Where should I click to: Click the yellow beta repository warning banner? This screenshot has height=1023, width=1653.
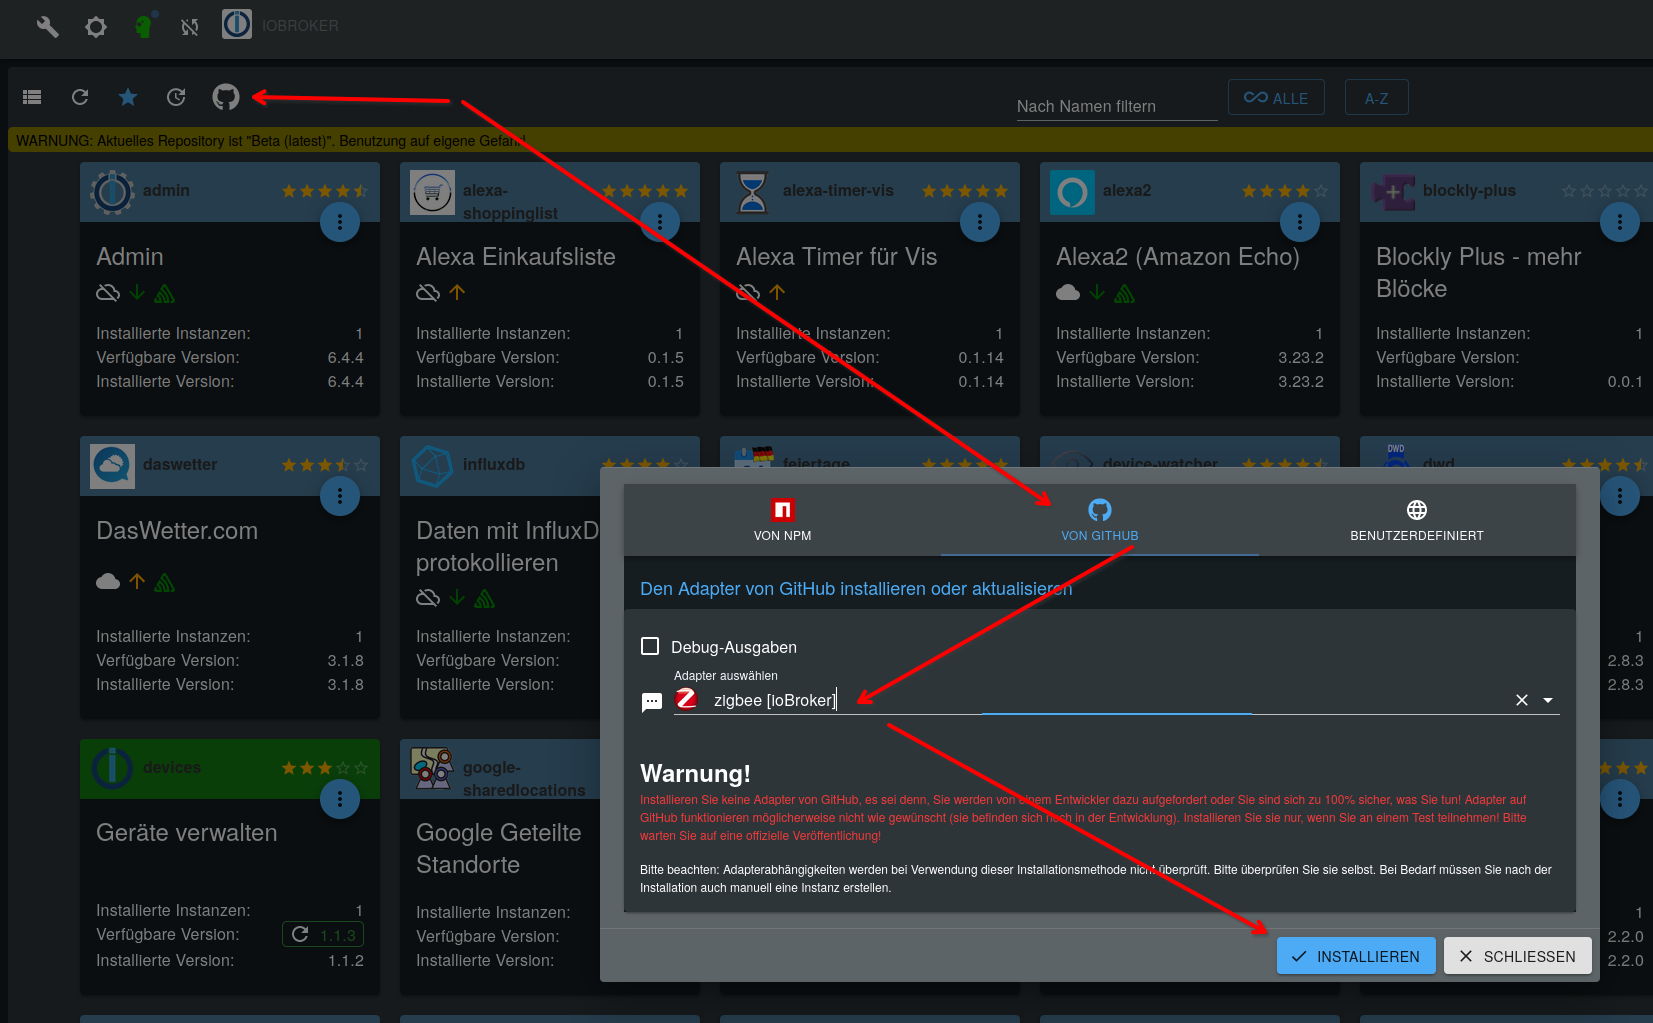tap(830, 141)
